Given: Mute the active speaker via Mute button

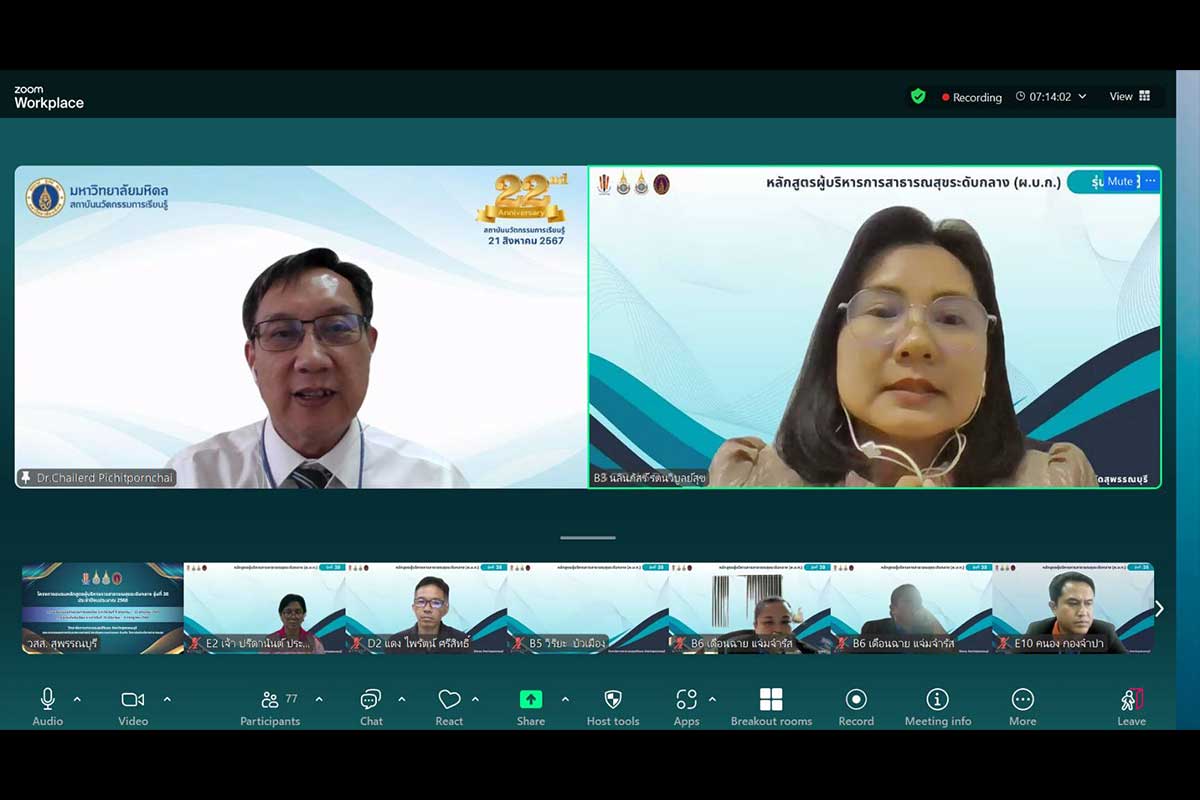Looking at the screenshot, I should click(x=1119, y=181).
